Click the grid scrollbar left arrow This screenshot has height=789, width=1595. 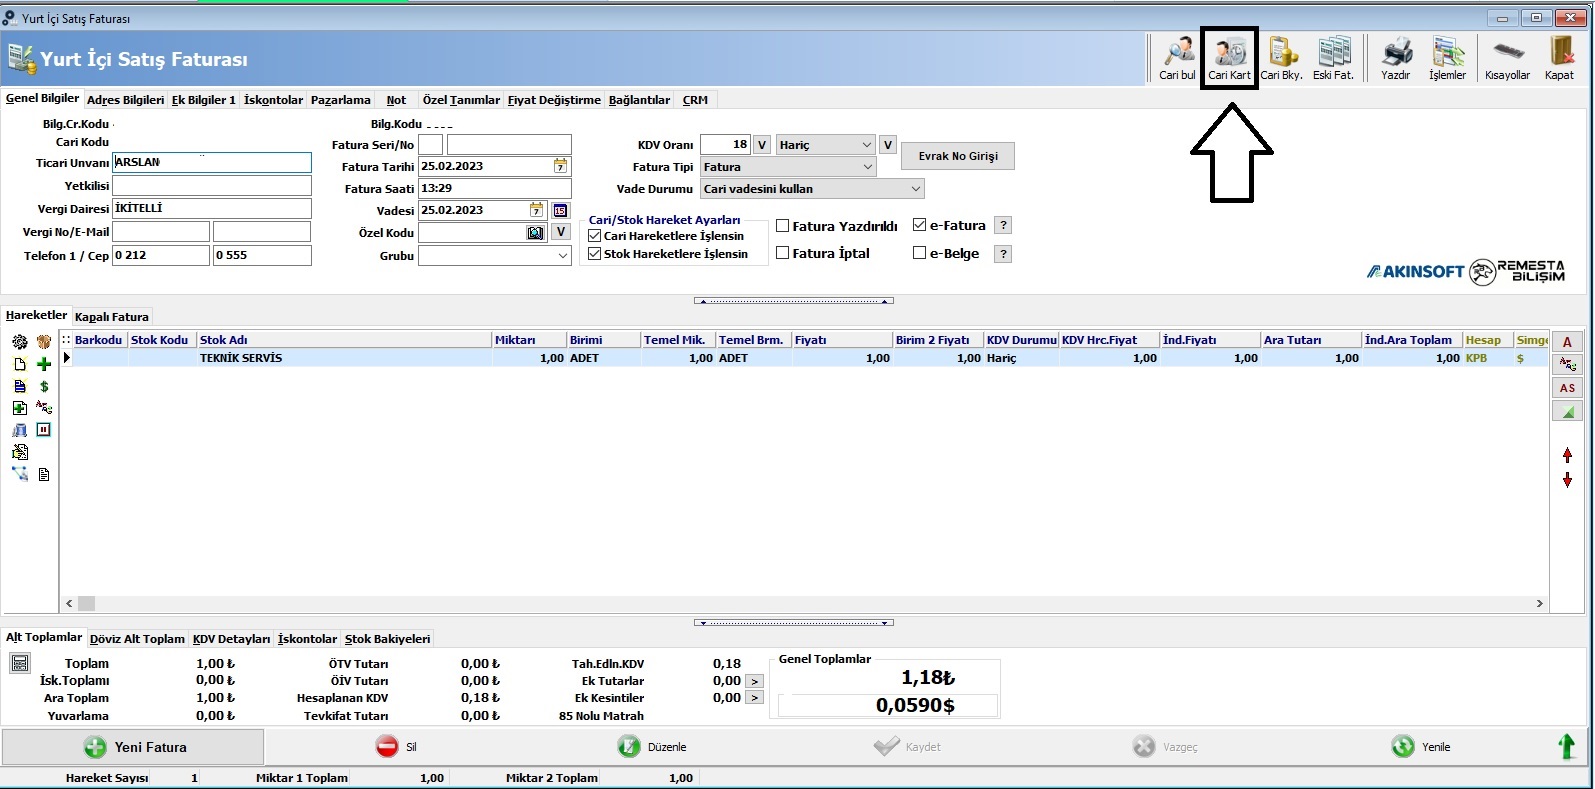69,604
